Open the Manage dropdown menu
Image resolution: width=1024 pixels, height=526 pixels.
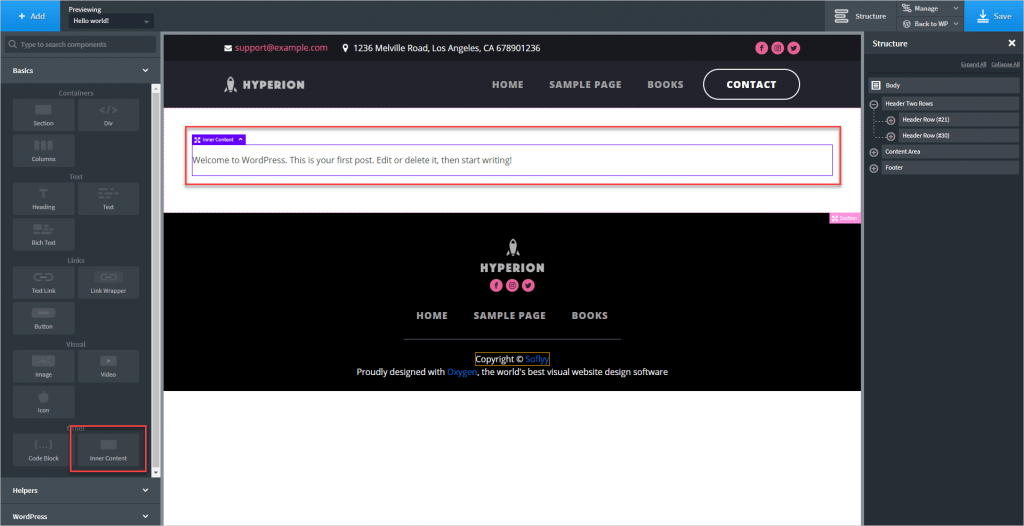click(930, 8)
